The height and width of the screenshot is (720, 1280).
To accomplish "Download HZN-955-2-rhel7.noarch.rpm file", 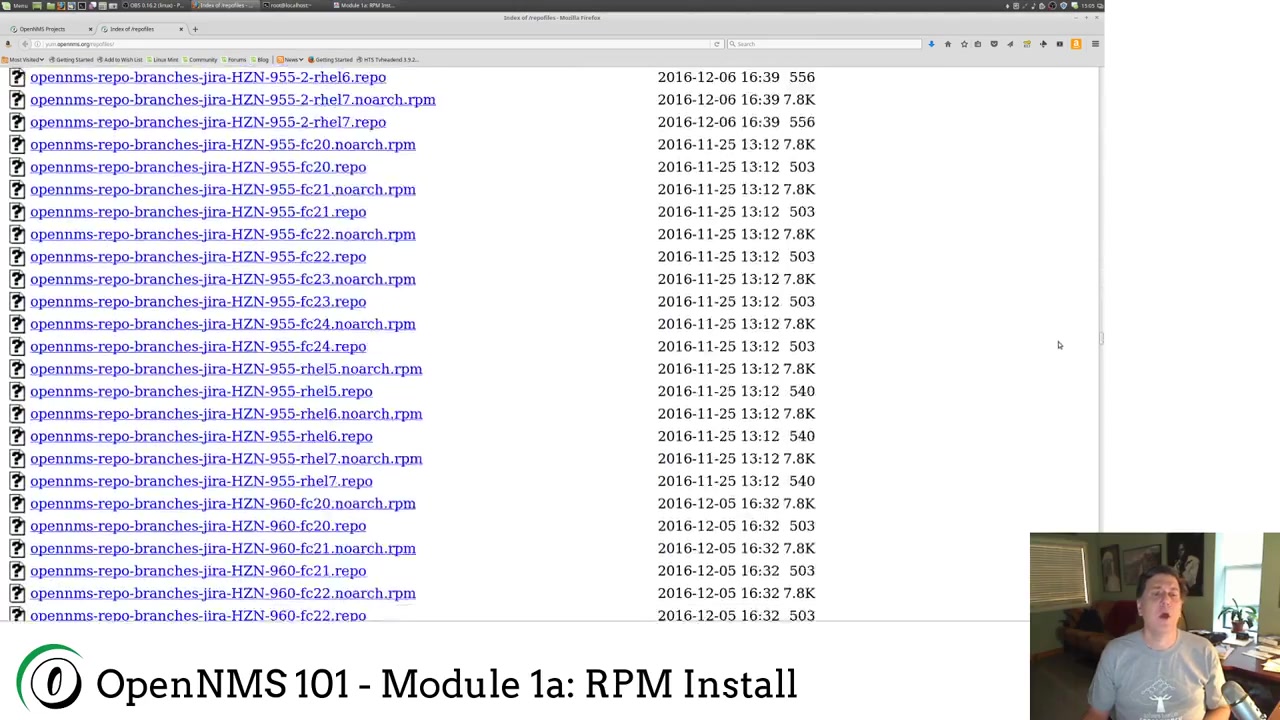I will pos(232,100).
